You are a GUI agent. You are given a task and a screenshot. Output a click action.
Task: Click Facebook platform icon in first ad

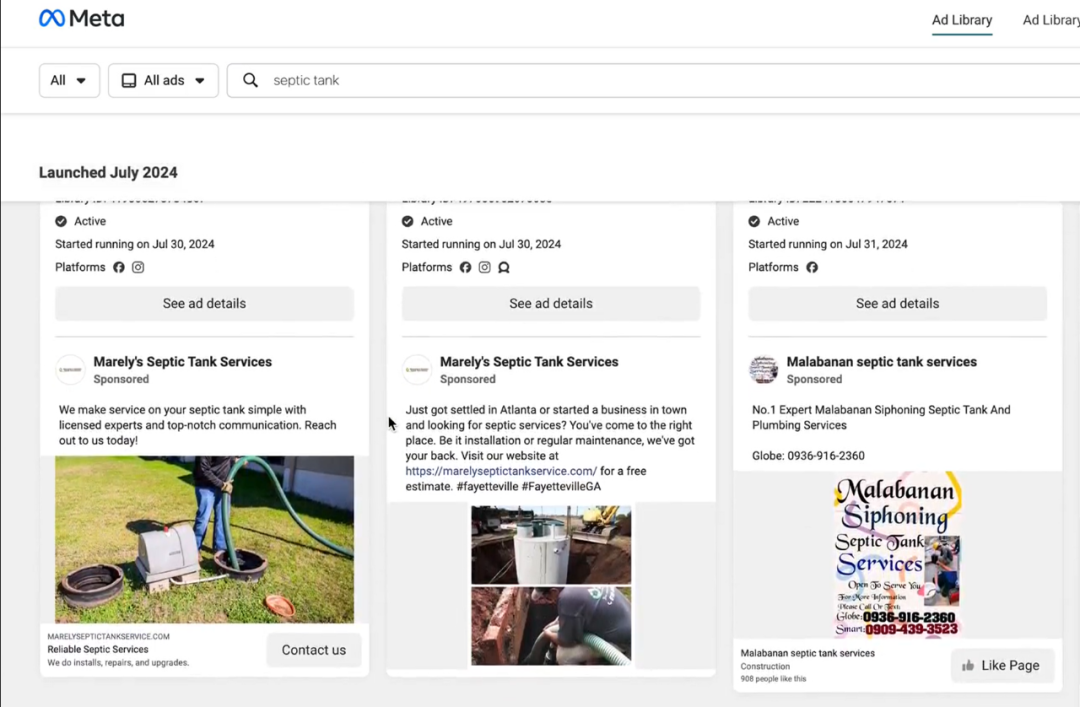[119, 267]
